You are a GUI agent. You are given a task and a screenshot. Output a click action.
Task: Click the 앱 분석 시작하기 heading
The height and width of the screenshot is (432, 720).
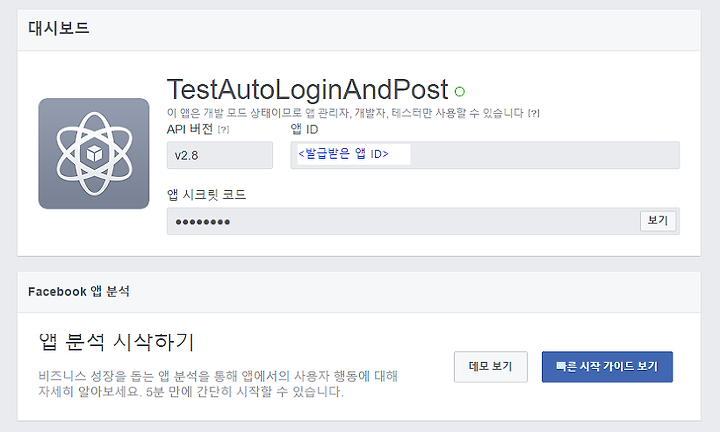point(117,342)
